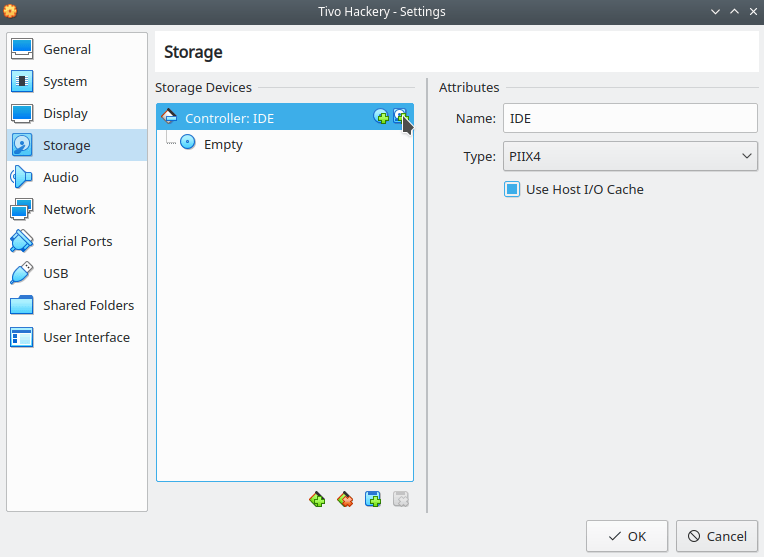Select the Controller: IDE row
Screen dimensions: 764x557
(x=285, y=117)
